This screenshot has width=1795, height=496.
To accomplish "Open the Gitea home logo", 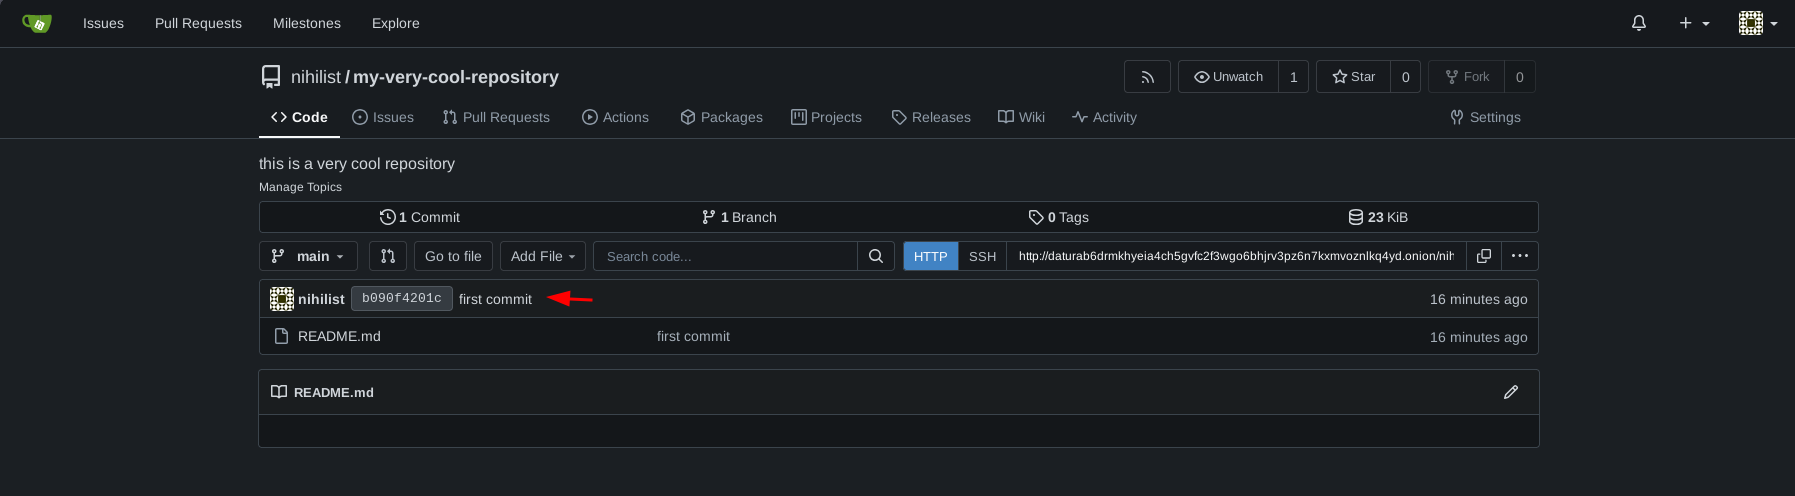I will (x=37, y=23).
